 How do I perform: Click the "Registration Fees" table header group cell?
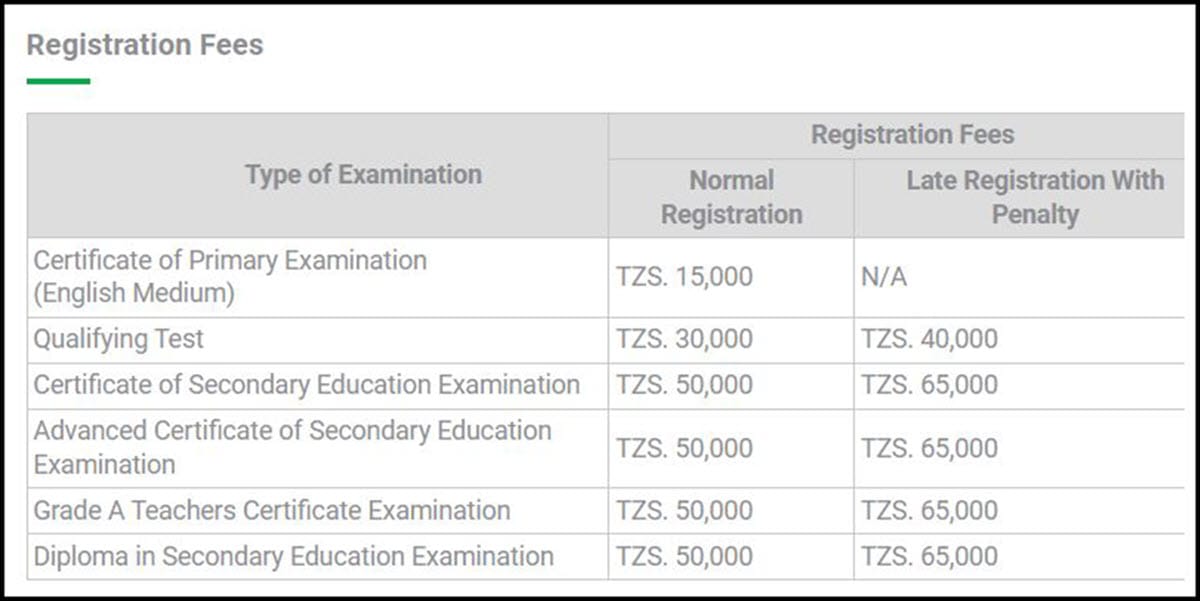912,135
